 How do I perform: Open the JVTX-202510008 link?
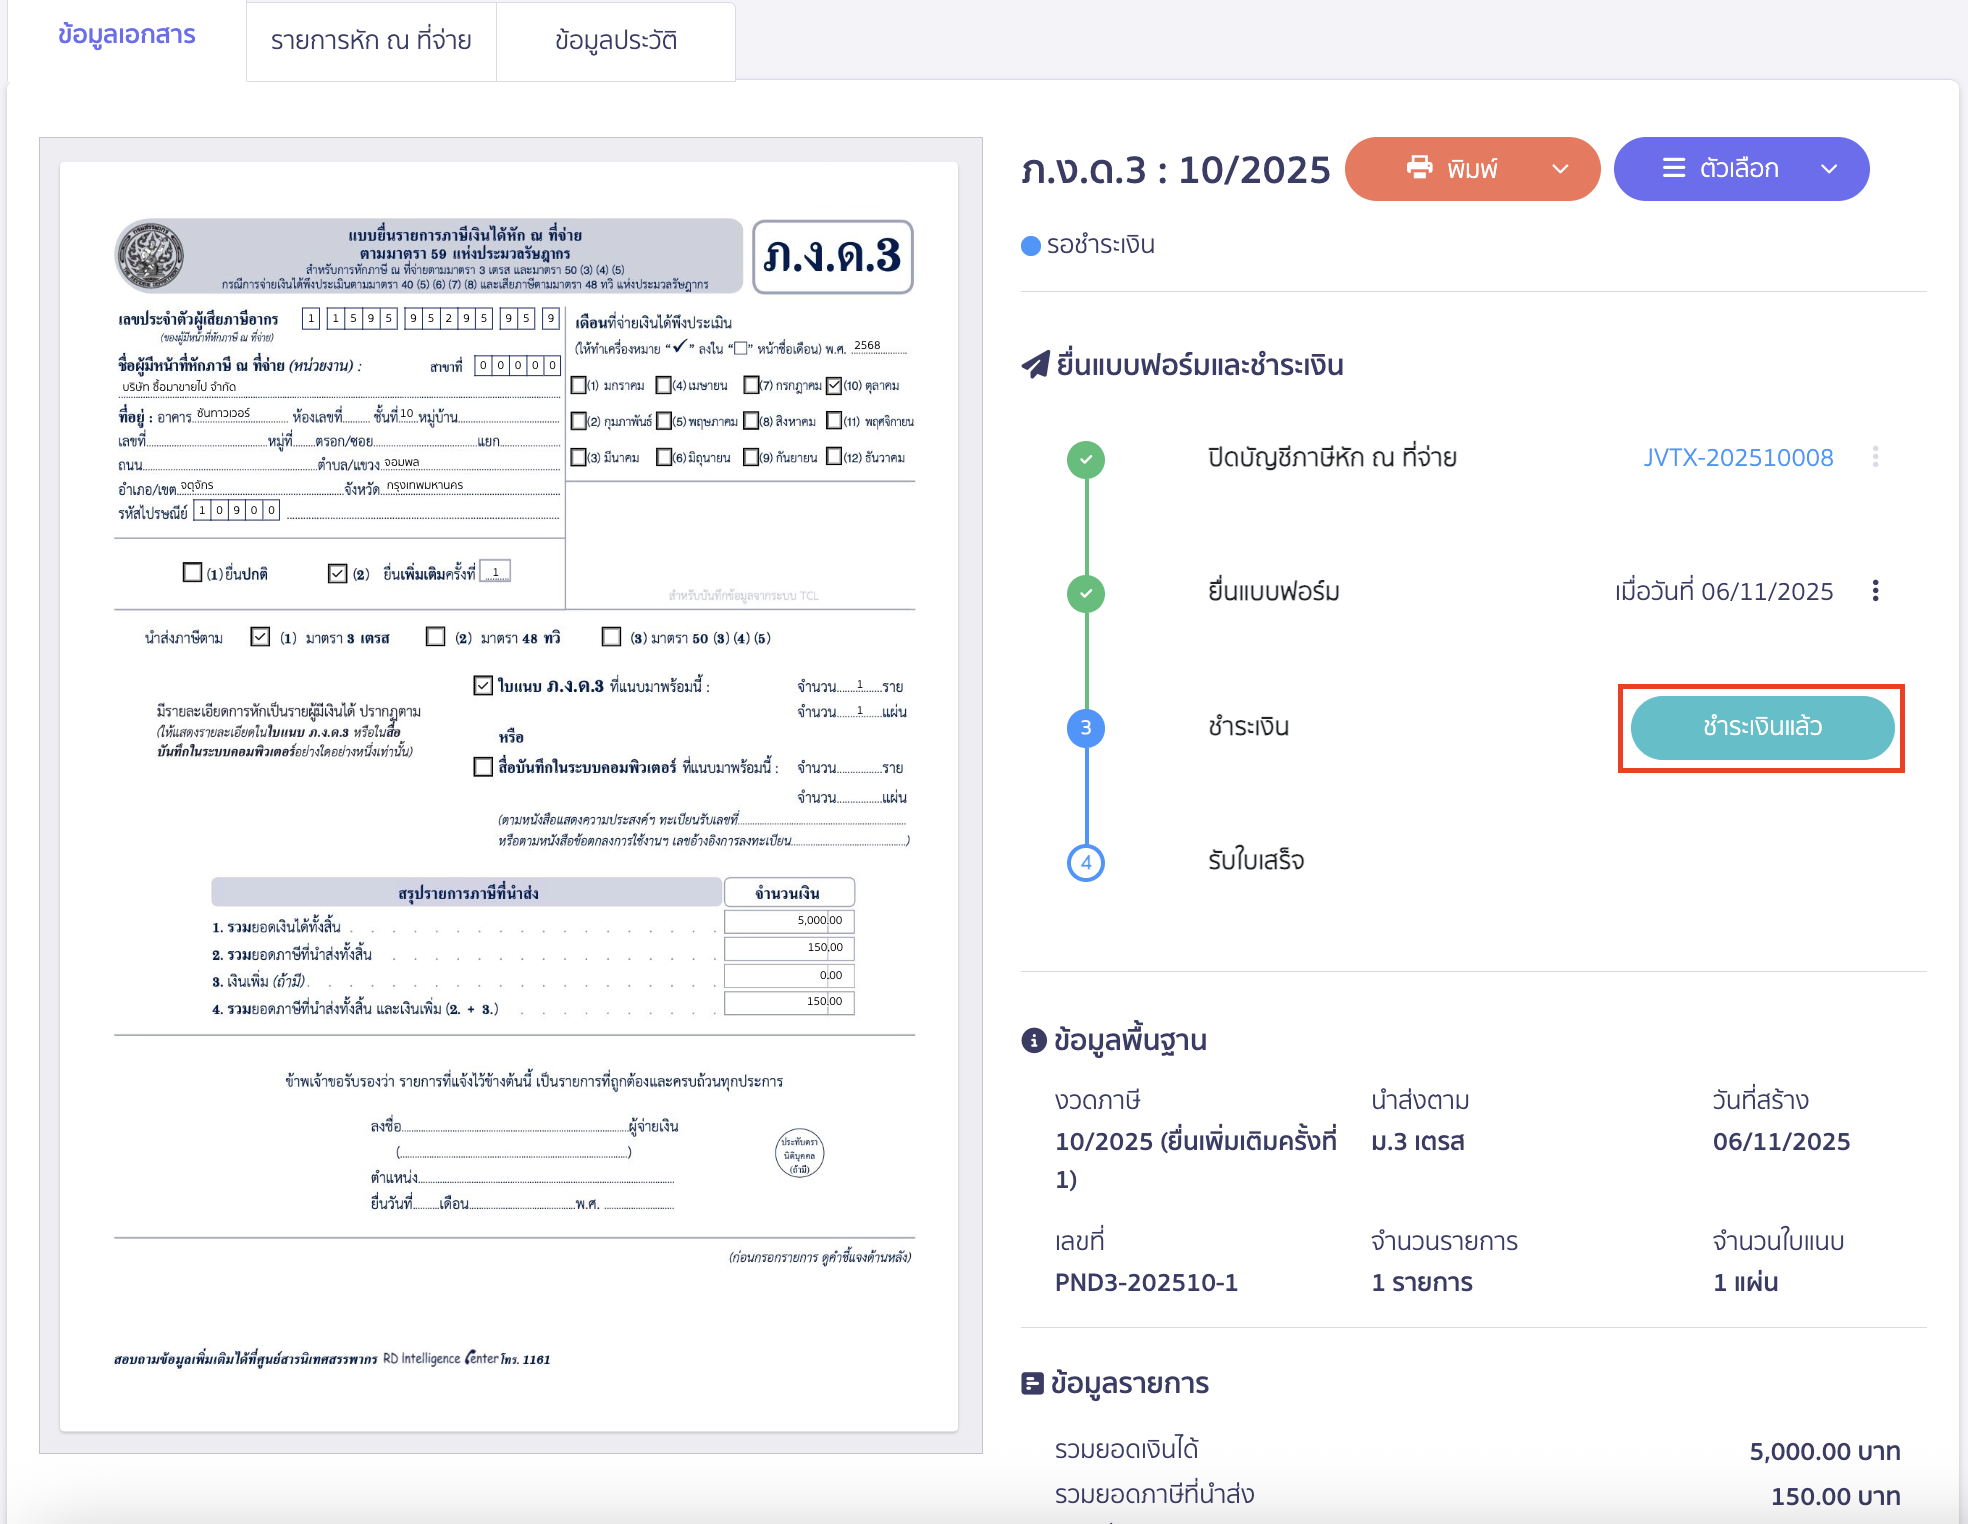tap(1739, 457)
